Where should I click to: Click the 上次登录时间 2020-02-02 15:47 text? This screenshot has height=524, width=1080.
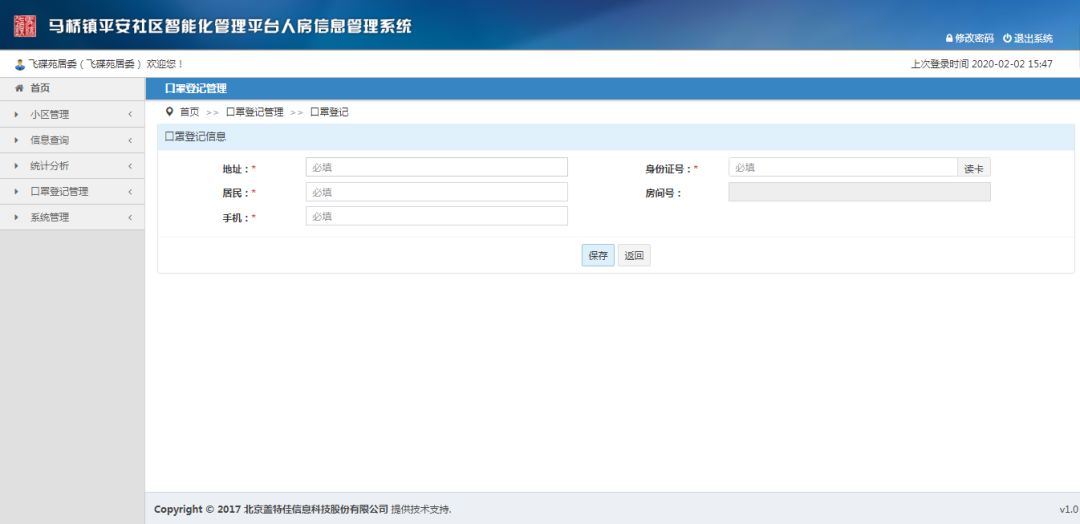pos(982,64)
